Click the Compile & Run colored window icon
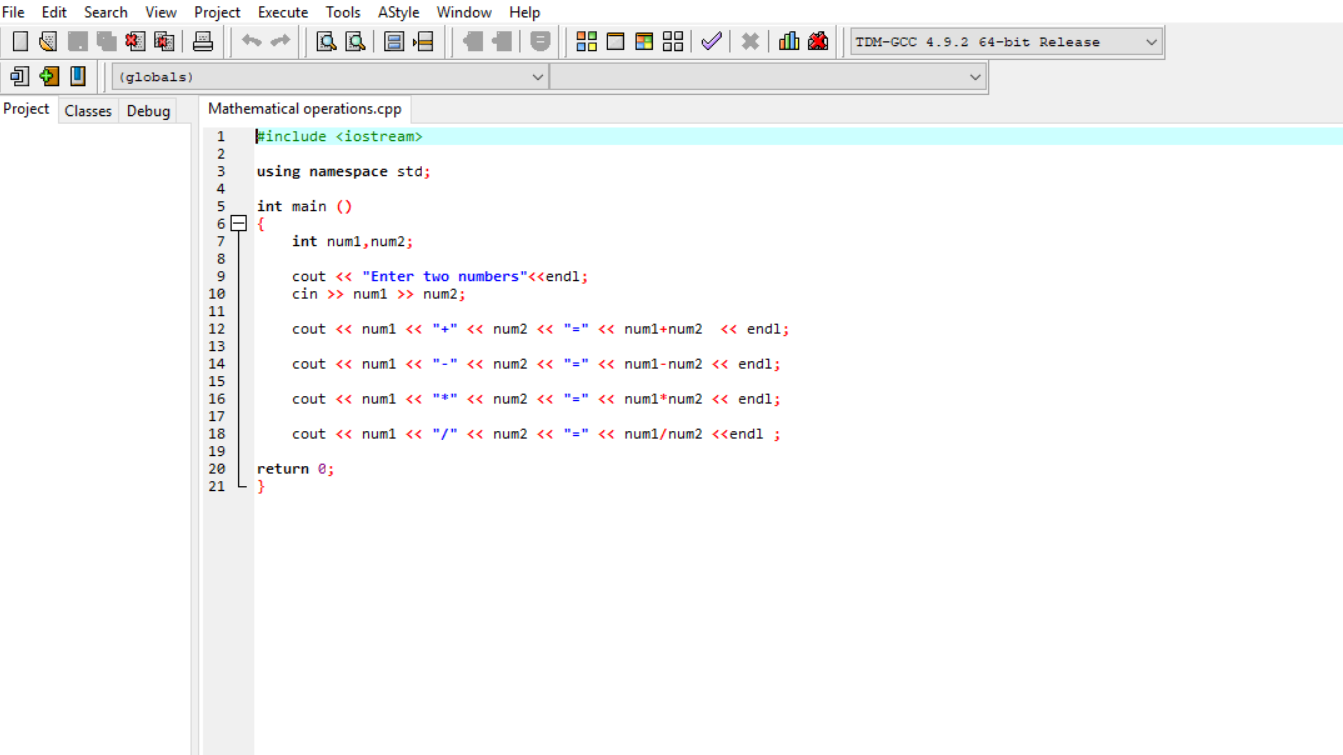Viewport: 1343px width, 755px height. pos(645,41)
